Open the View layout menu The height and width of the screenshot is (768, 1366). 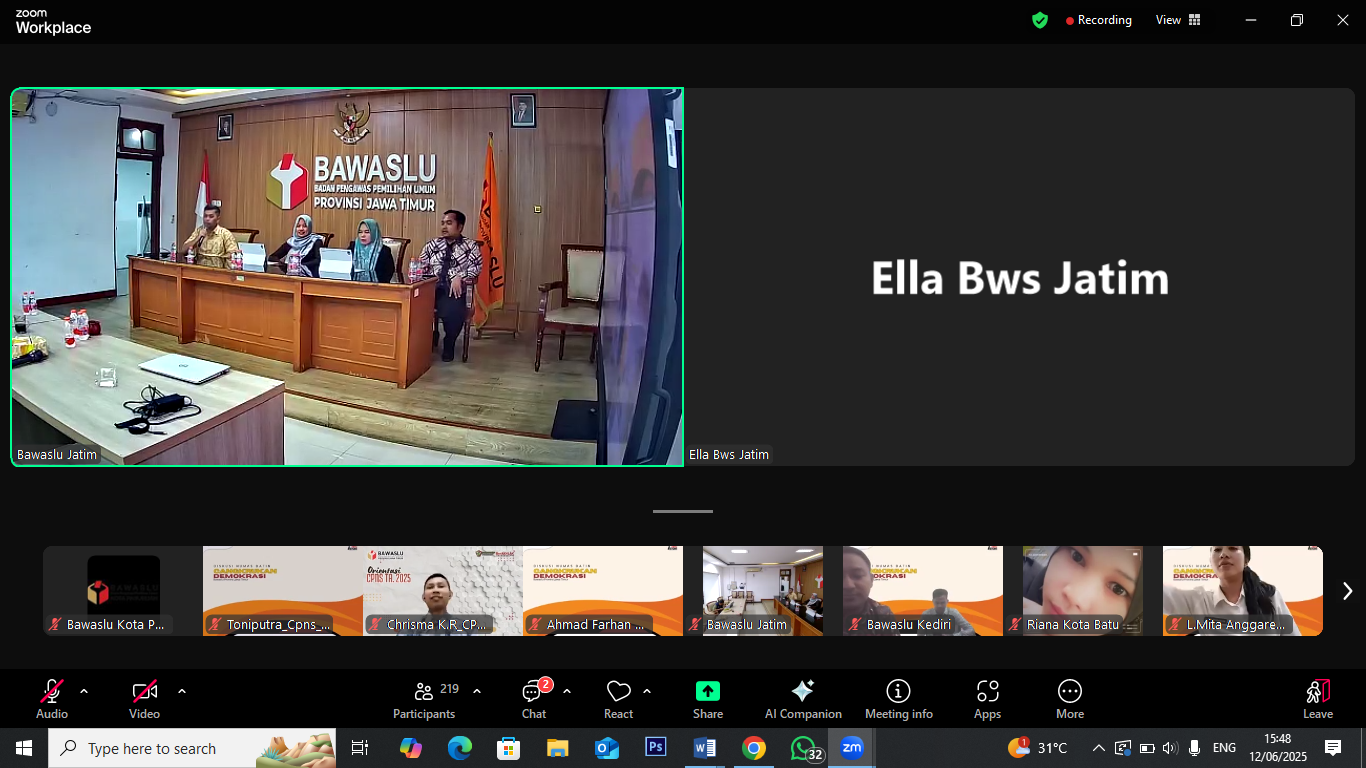coord(1178,20)
